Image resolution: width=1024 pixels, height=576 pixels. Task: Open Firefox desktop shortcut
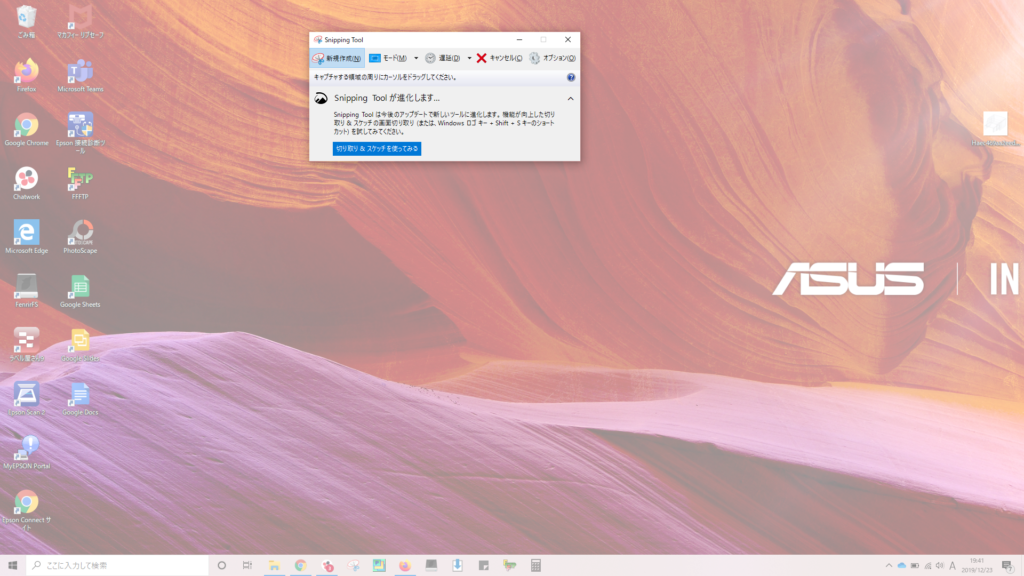26,72
